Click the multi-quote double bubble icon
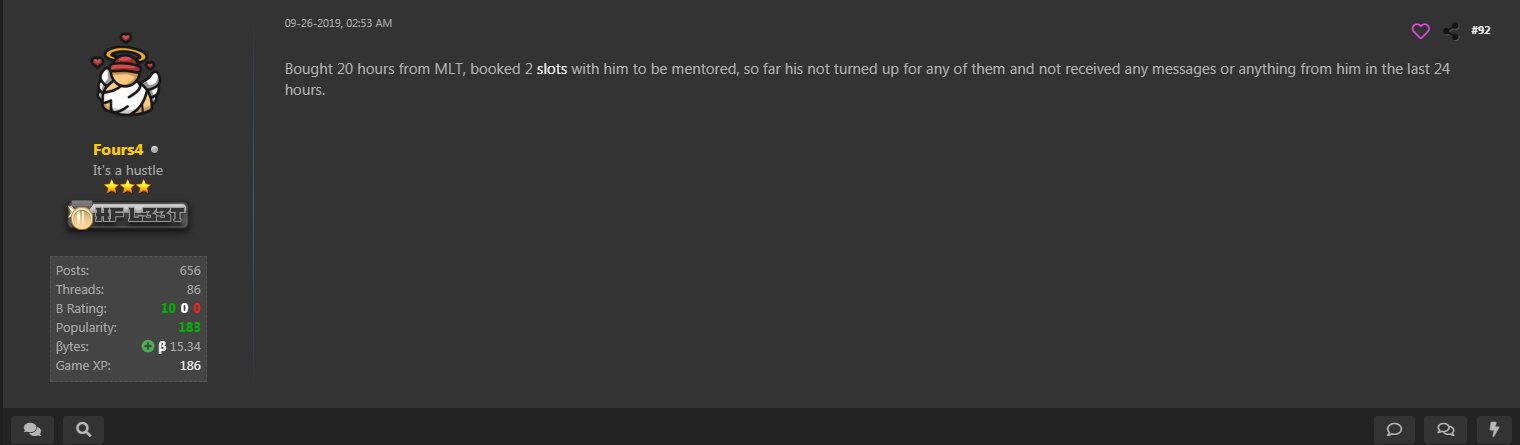Screen dimensions: 1520x445 click(x=1445, y=430)
